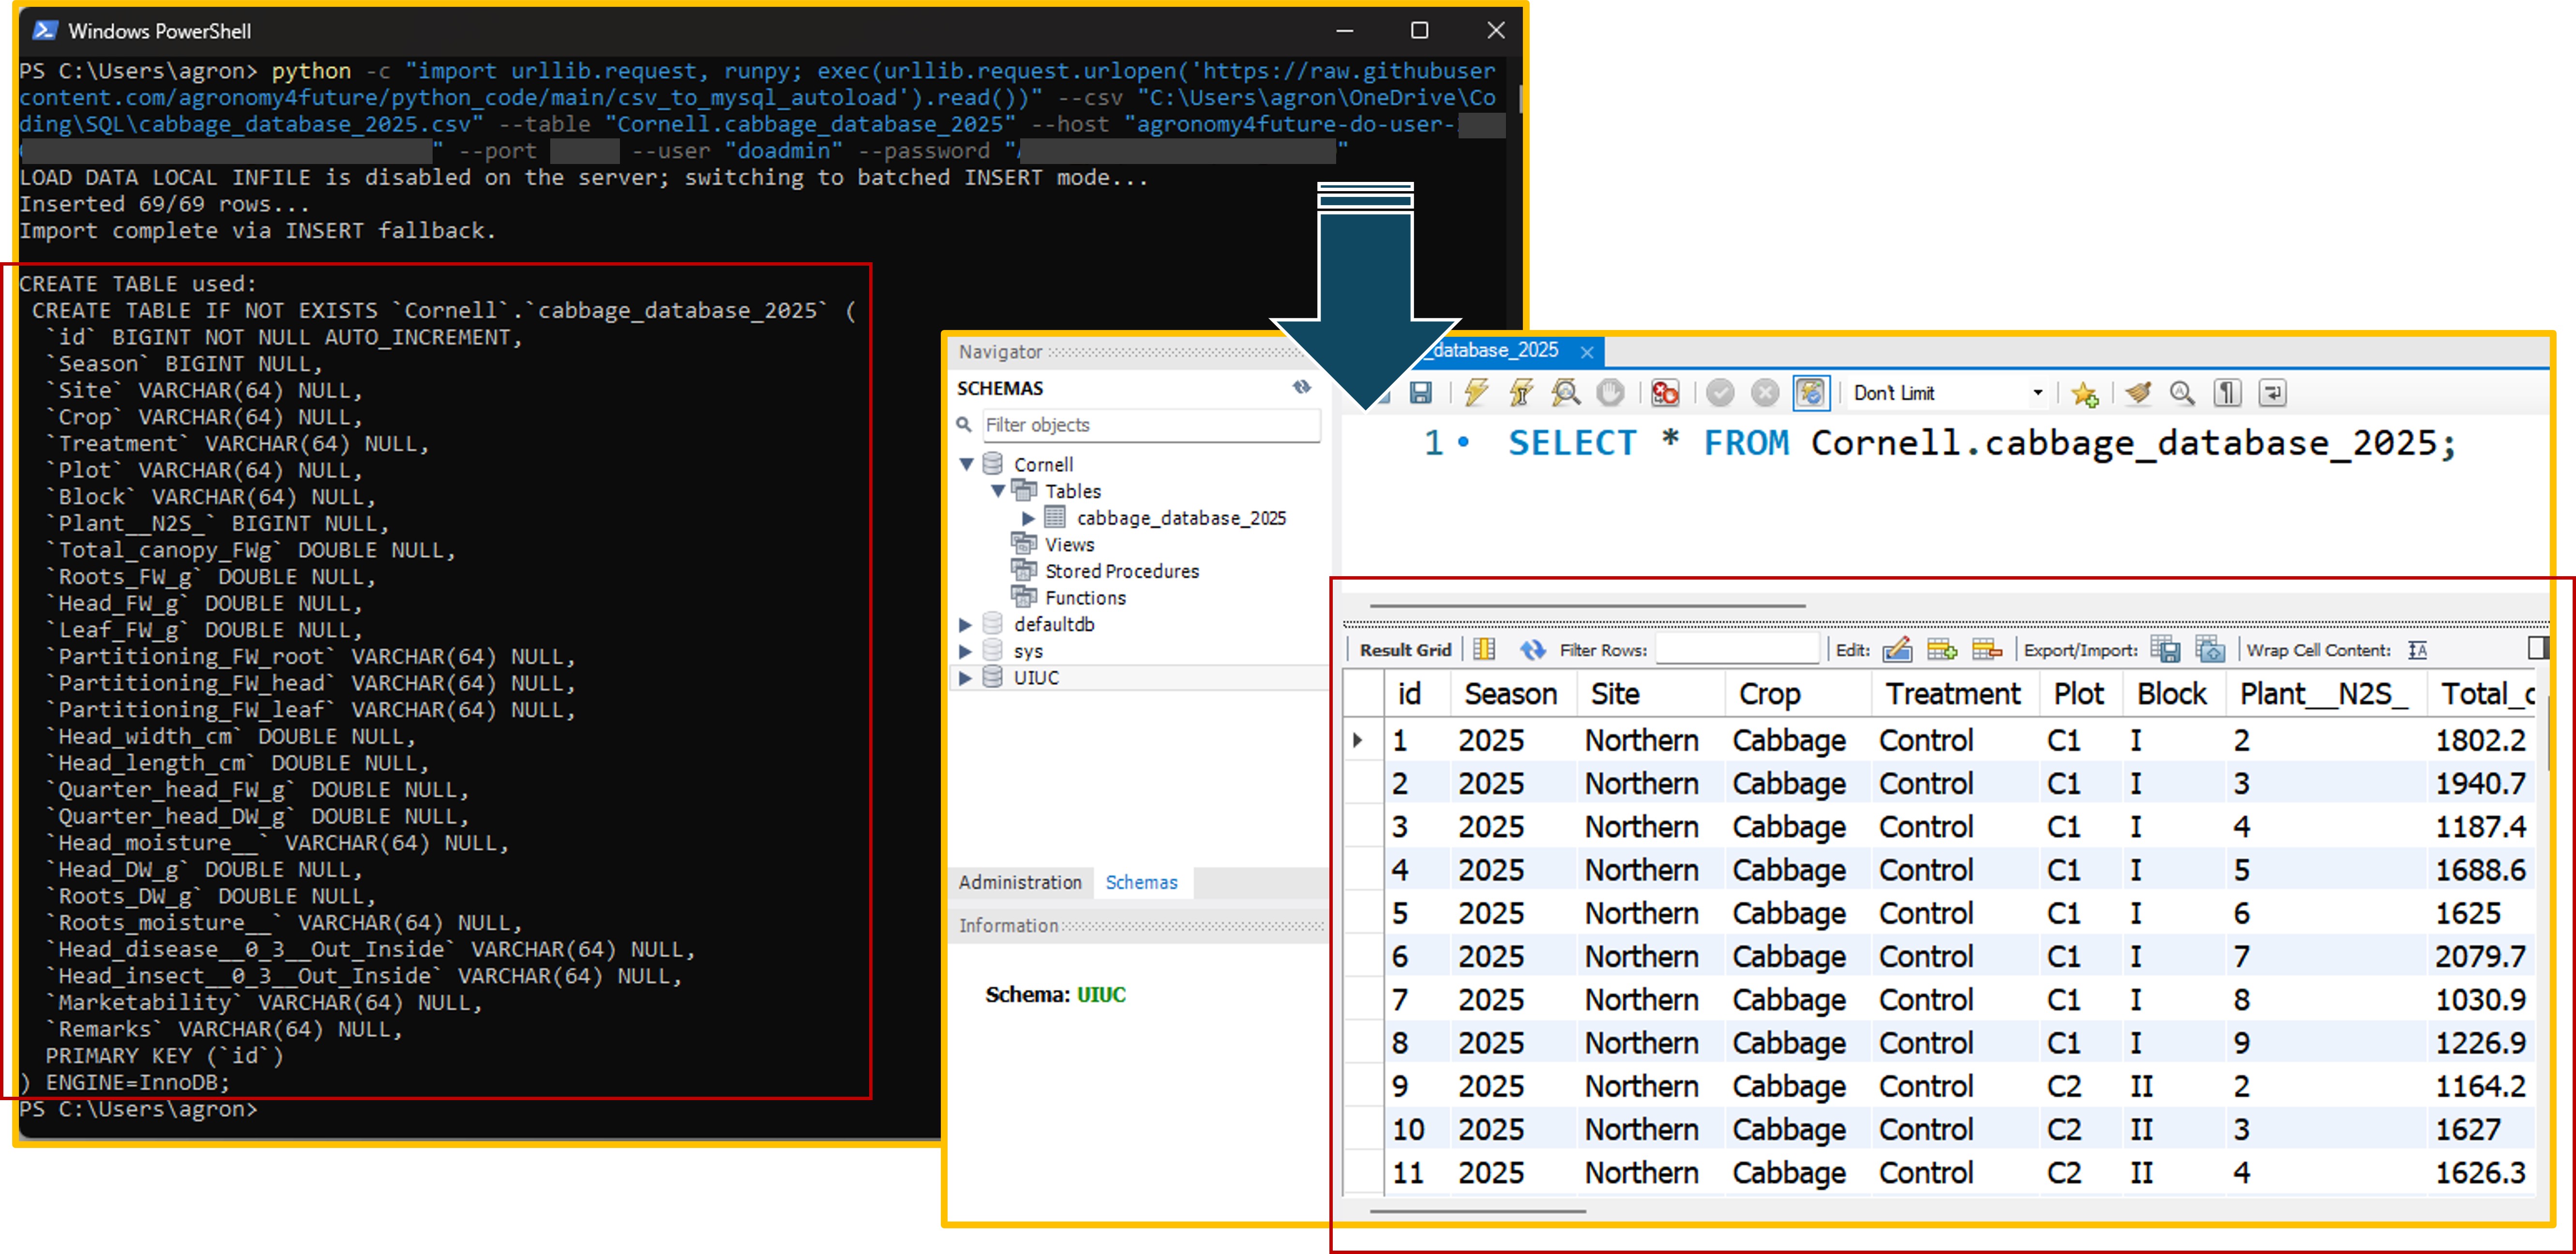Save the script with the floppy icon
Image resolution: width=2576 pixels, height=1254 pixels.
pyautogui.click(x=1420, y=393)
